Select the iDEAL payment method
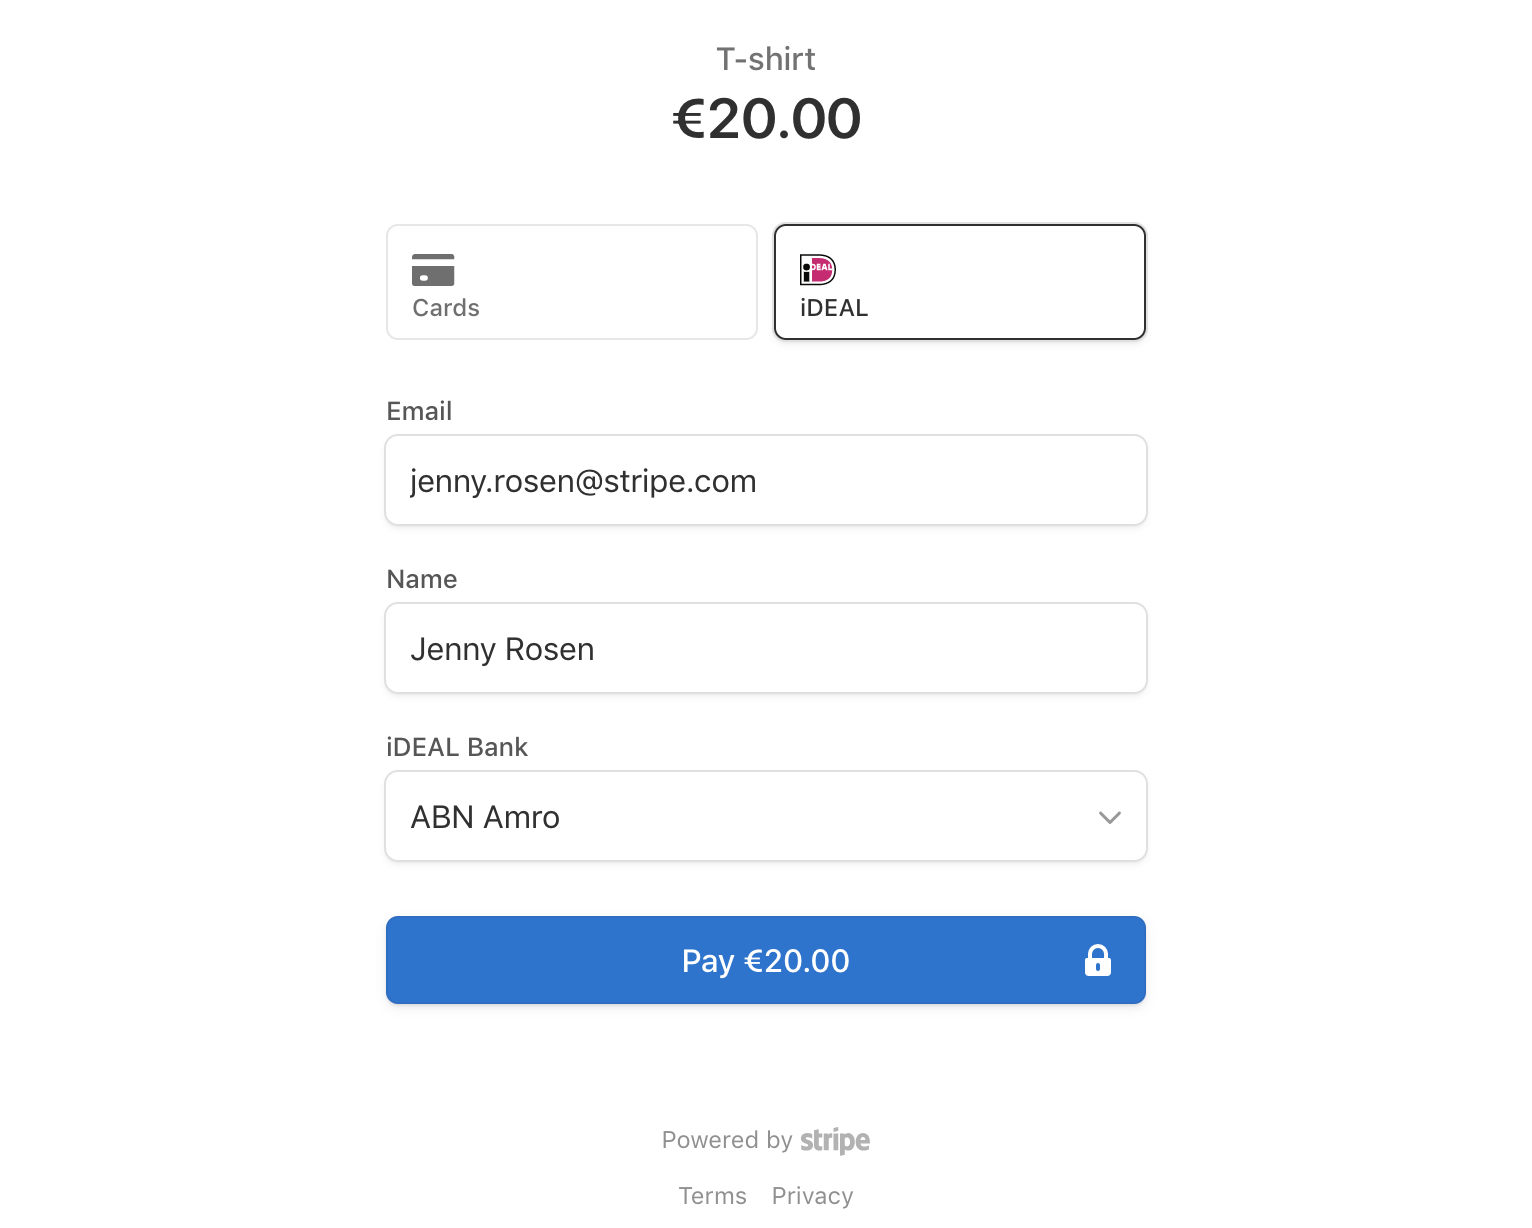Image resolution: width=1532 pixels, height=1228 pixels. [959, 281]
